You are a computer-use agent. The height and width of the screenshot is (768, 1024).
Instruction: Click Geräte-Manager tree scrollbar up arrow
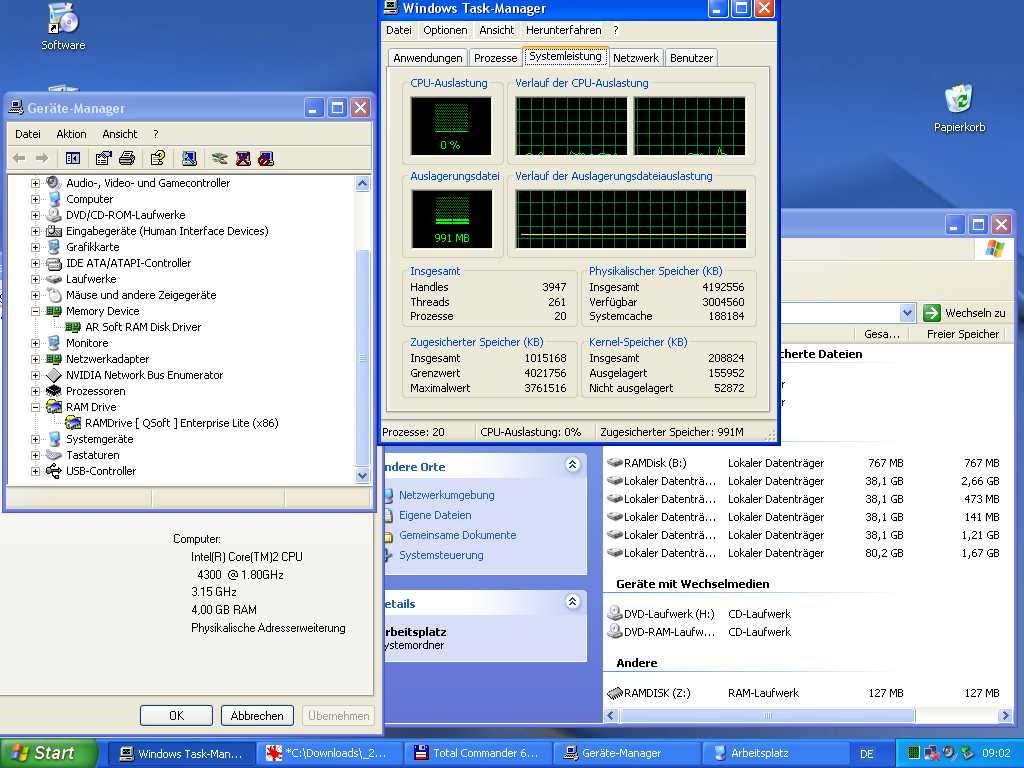(x=362, y=184)
